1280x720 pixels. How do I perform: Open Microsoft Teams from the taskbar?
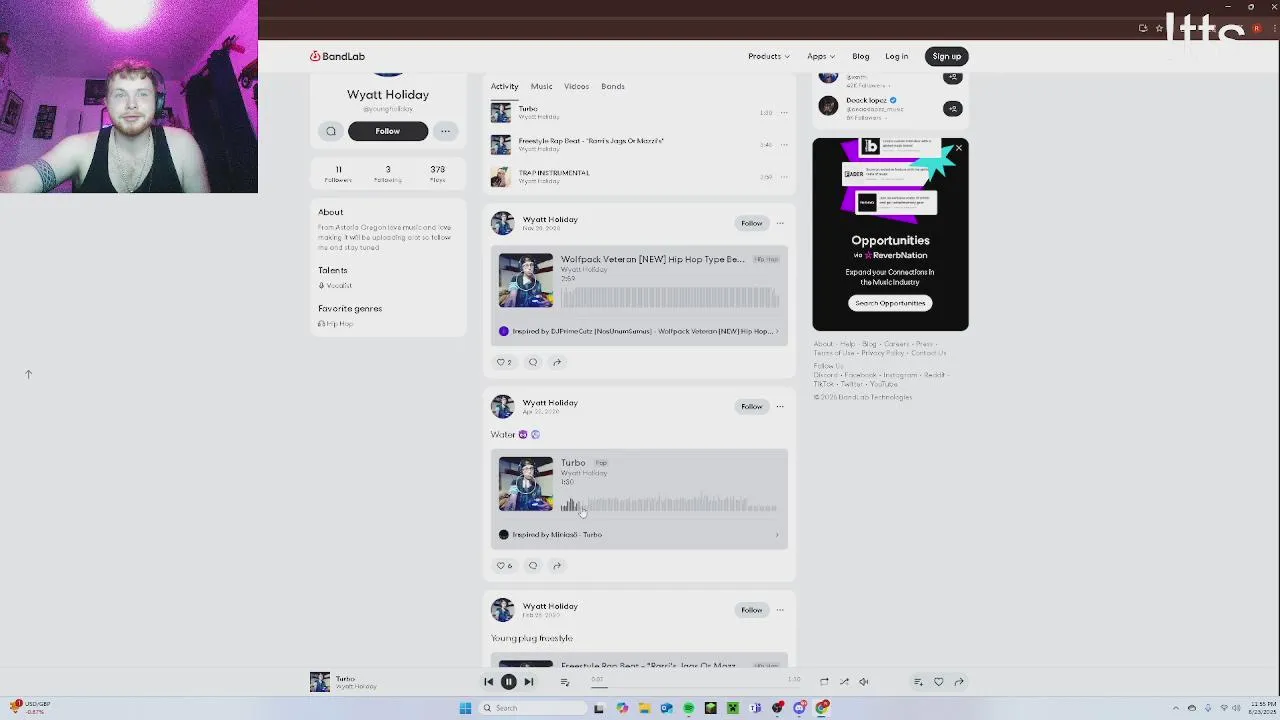(755, 708)
